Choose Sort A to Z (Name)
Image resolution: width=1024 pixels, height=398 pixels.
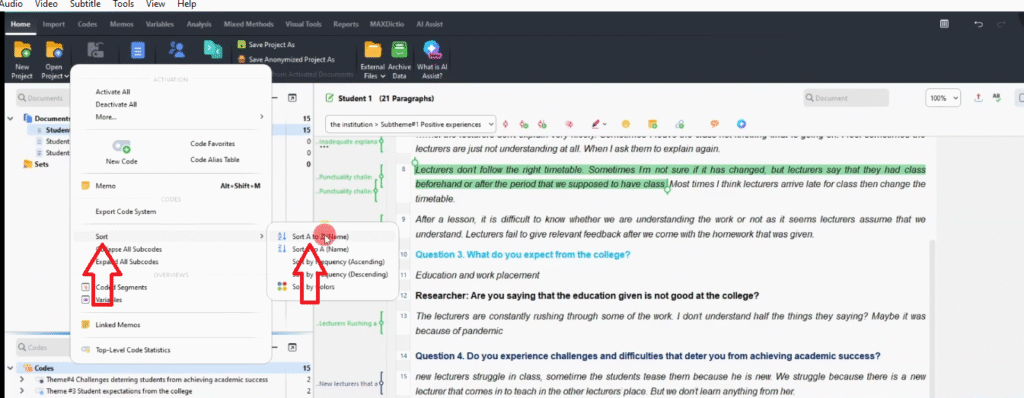[320, 236]
